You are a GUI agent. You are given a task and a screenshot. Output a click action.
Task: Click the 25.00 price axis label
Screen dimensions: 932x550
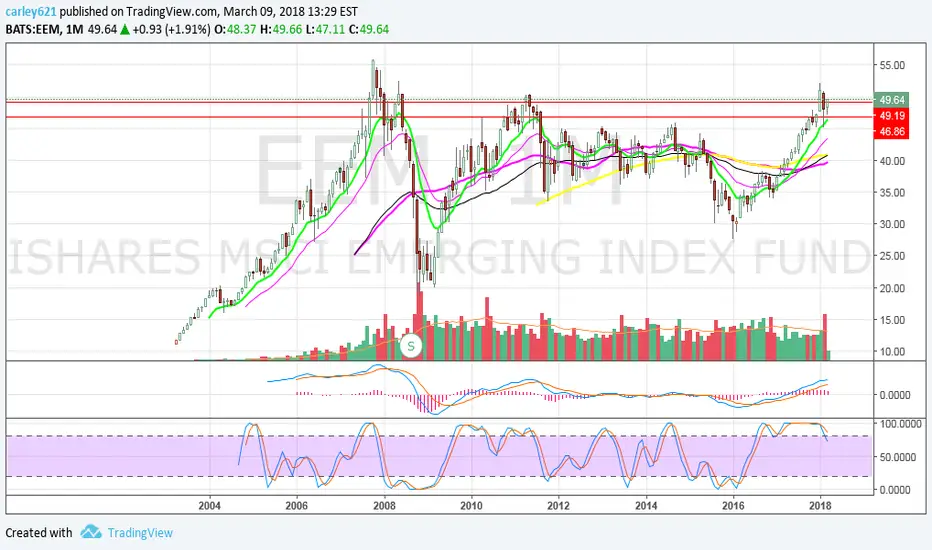[892, 256]
